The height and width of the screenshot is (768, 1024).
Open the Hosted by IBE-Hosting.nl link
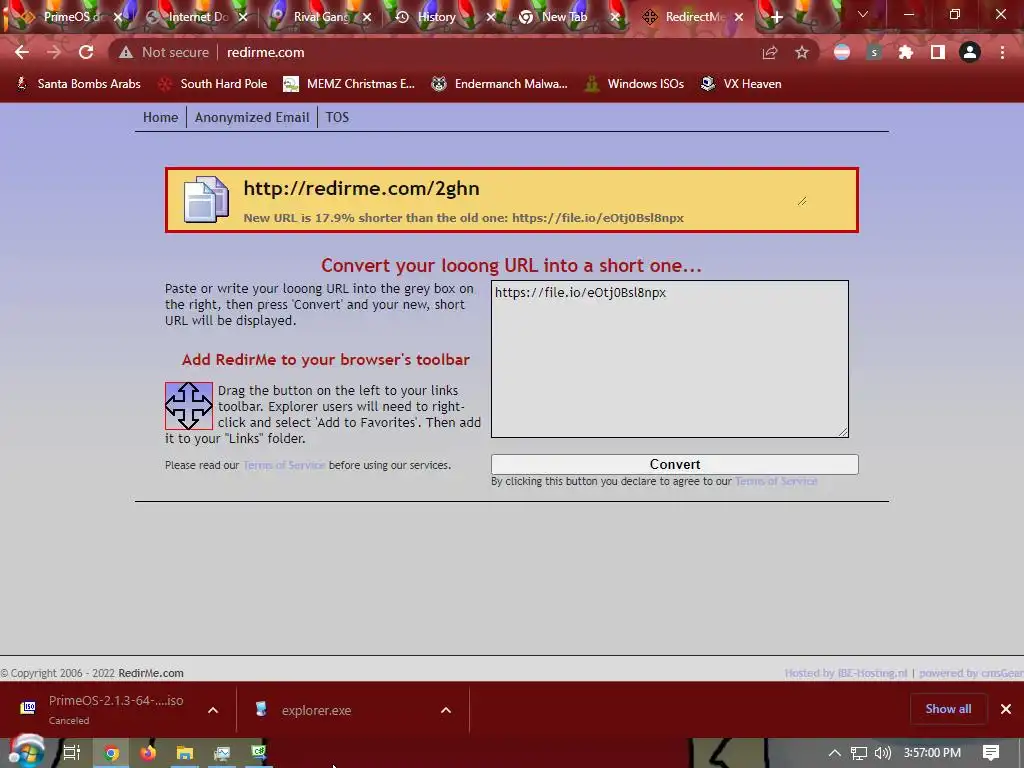(x=846, y=673)
